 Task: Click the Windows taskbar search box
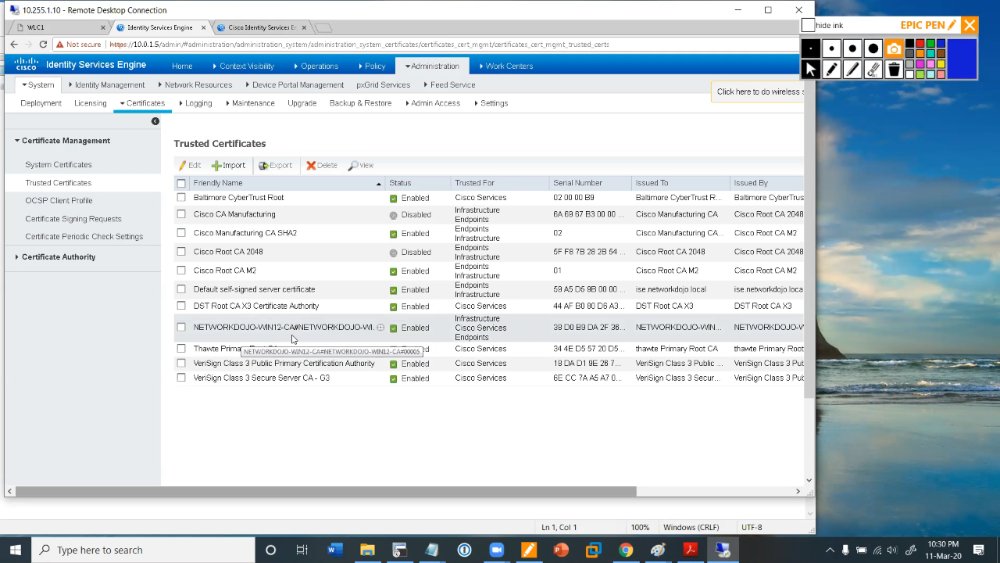[x=143, y=550]
